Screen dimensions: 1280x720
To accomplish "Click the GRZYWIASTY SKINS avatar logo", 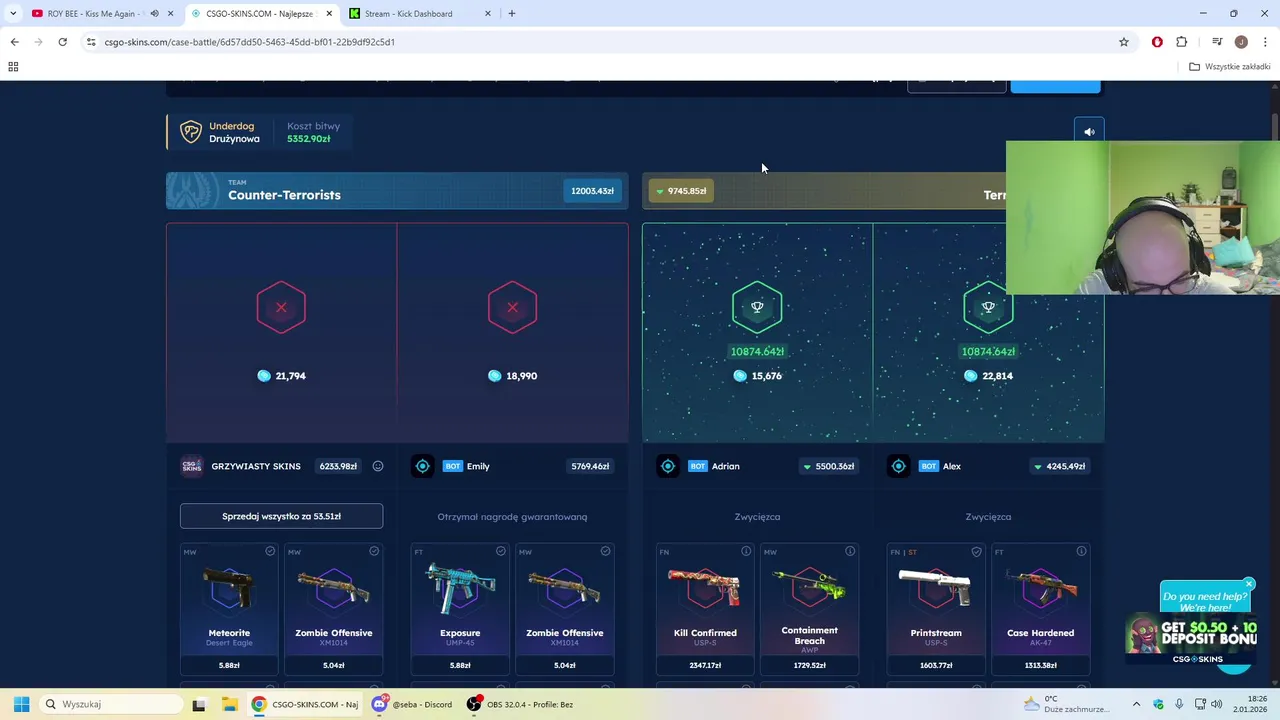I will (192, 466).
